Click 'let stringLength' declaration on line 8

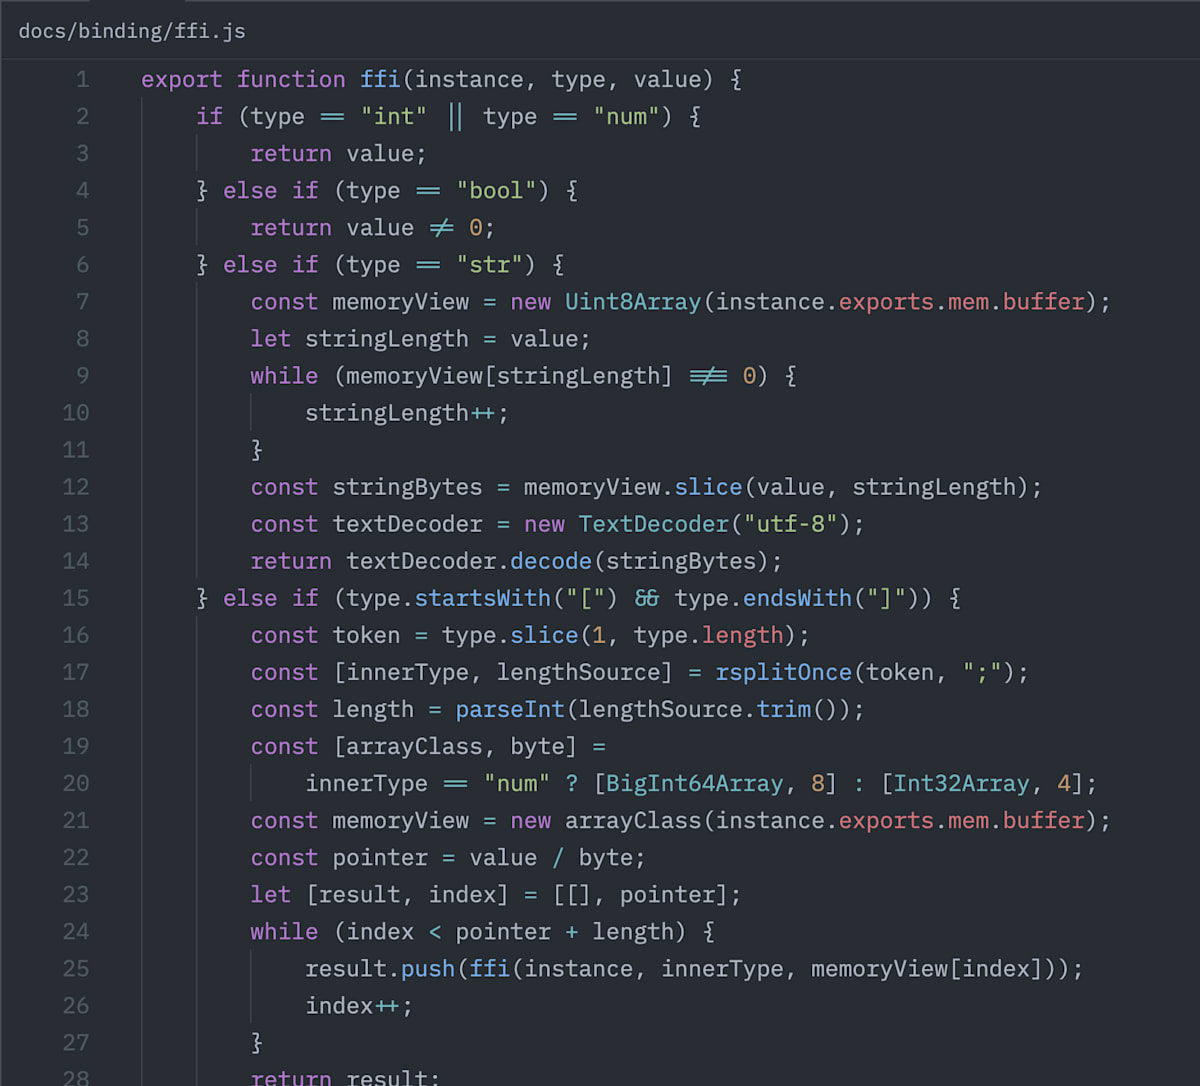(x=359, y=338)
